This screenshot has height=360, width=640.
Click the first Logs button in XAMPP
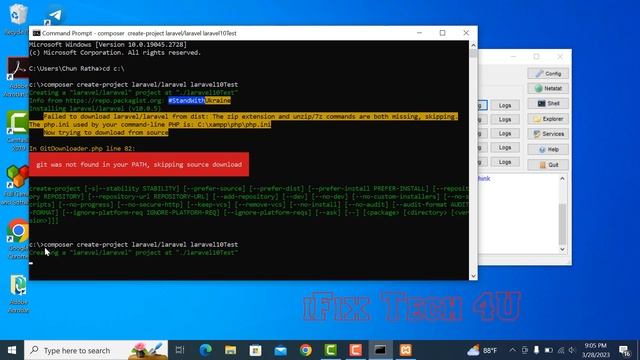coord(504,105)
